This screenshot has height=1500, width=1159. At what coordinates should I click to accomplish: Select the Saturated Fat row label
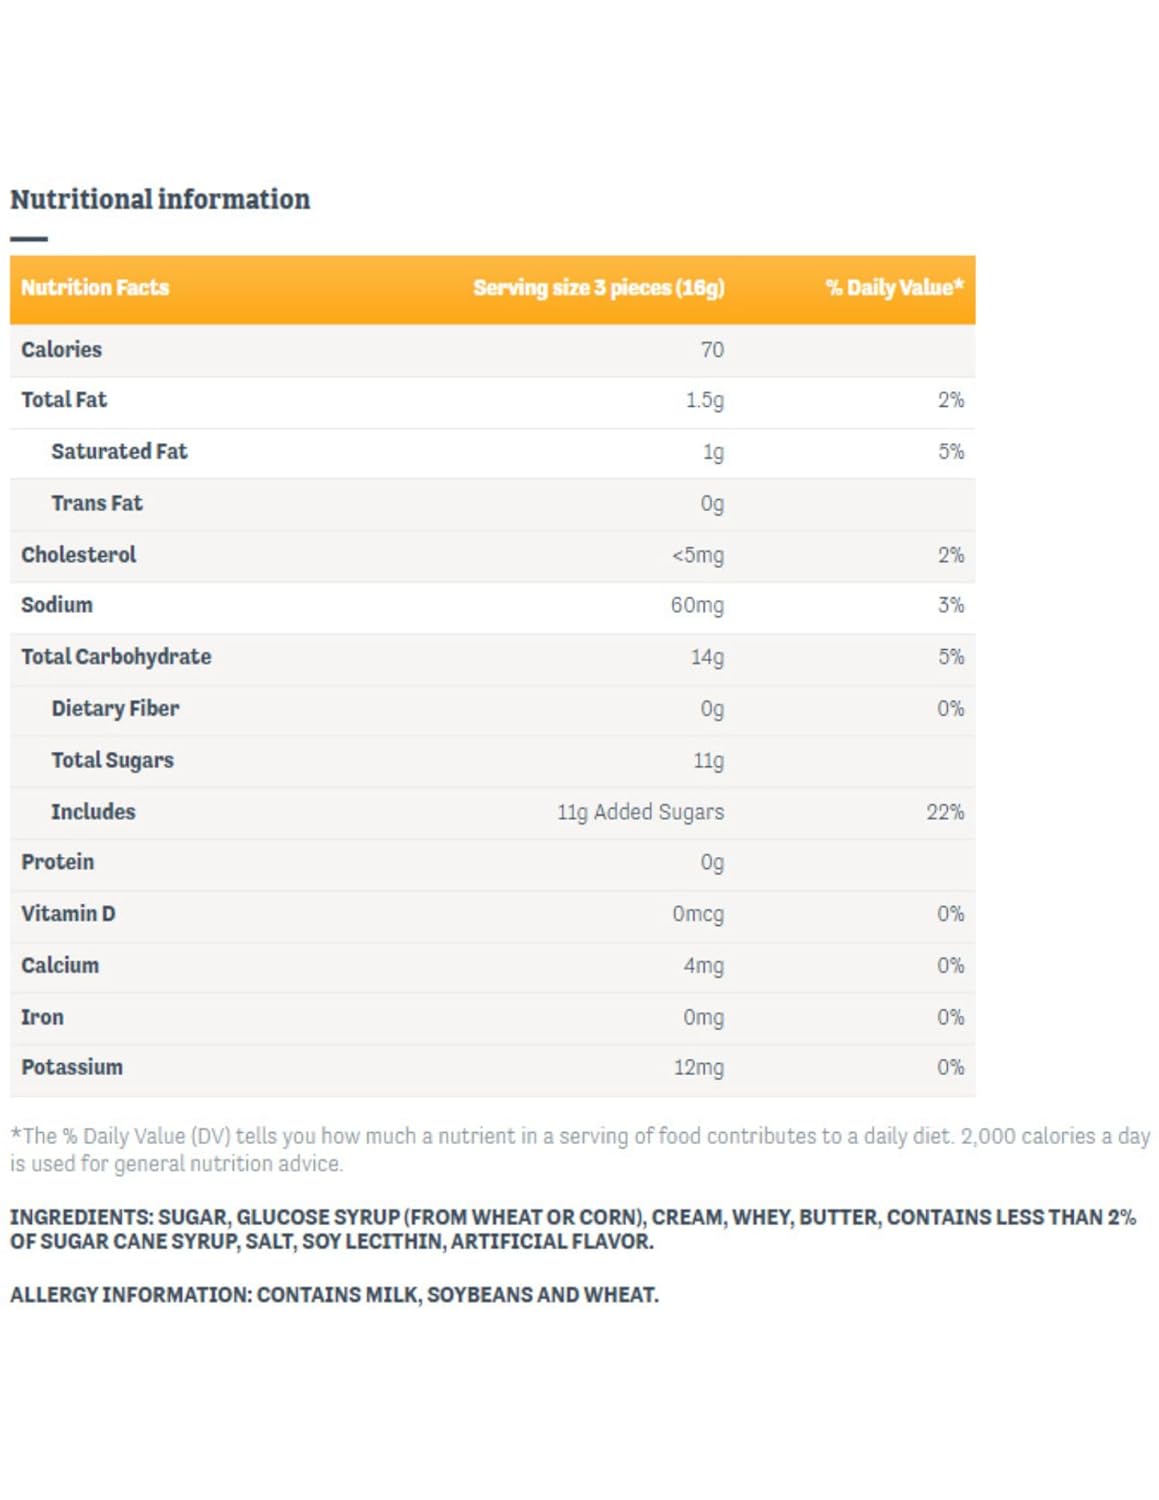point(119,452)
